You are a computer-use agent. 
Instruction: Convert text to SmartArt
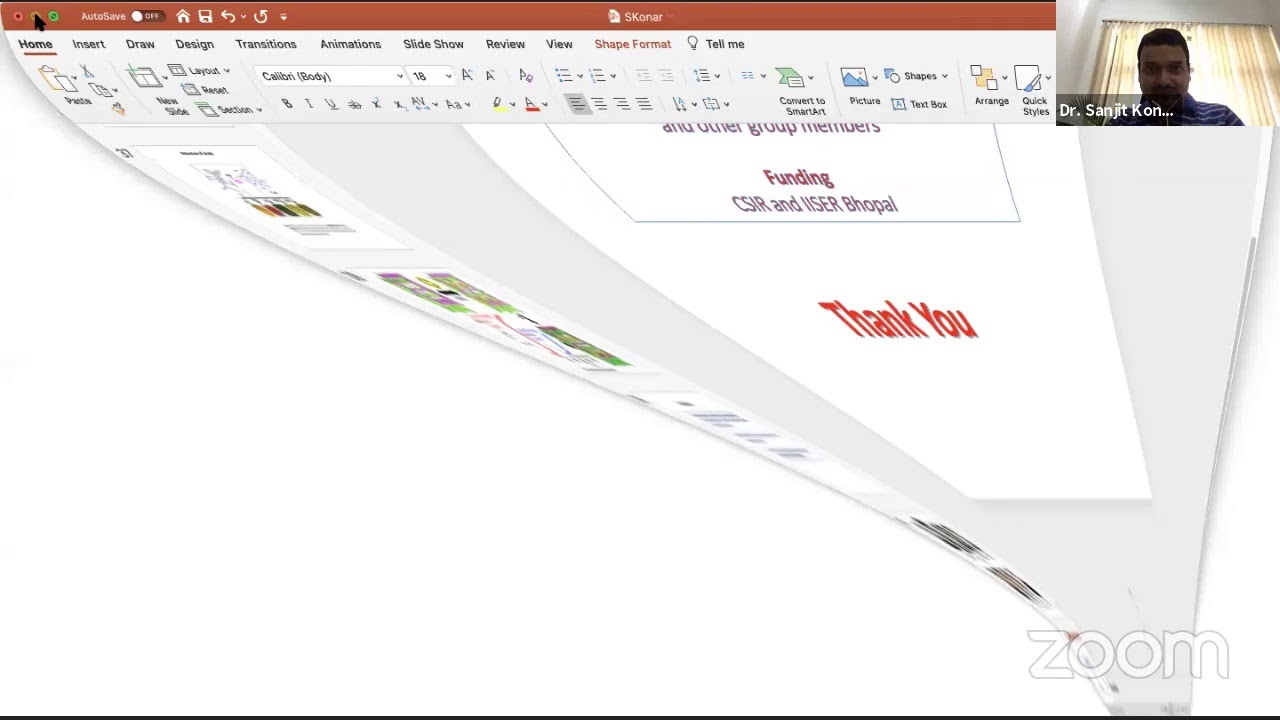pos(801,91)
